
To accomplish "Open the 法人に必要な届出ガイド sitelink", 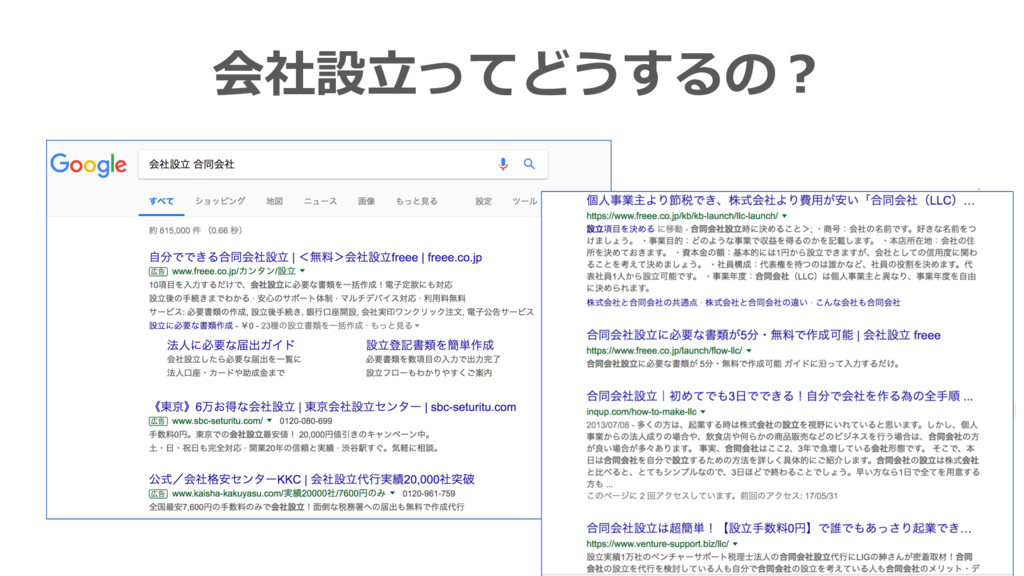I will click(x=230, y=344).
